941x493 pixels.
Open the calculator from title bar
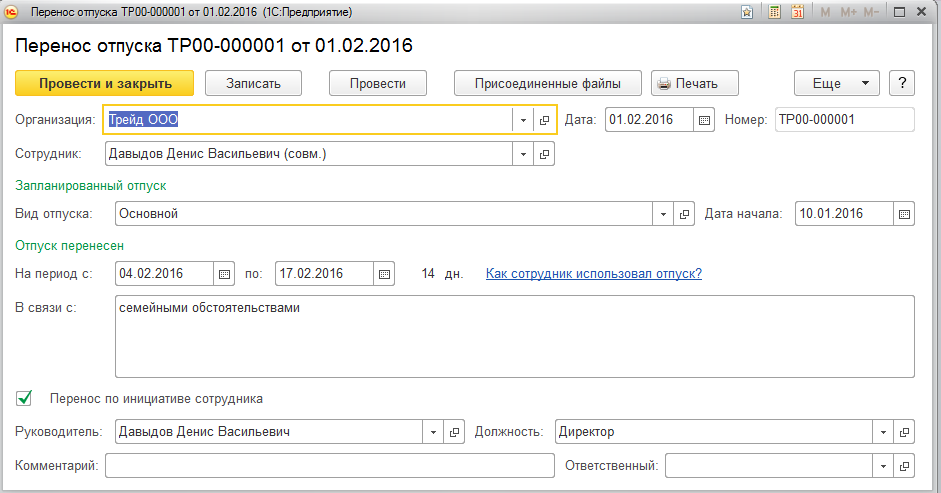coord(775,12)
